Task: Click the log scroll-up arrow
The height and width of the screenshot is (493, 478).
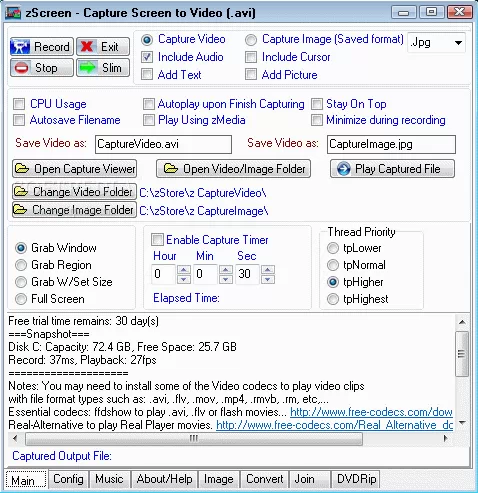Action: pos(462,322)
